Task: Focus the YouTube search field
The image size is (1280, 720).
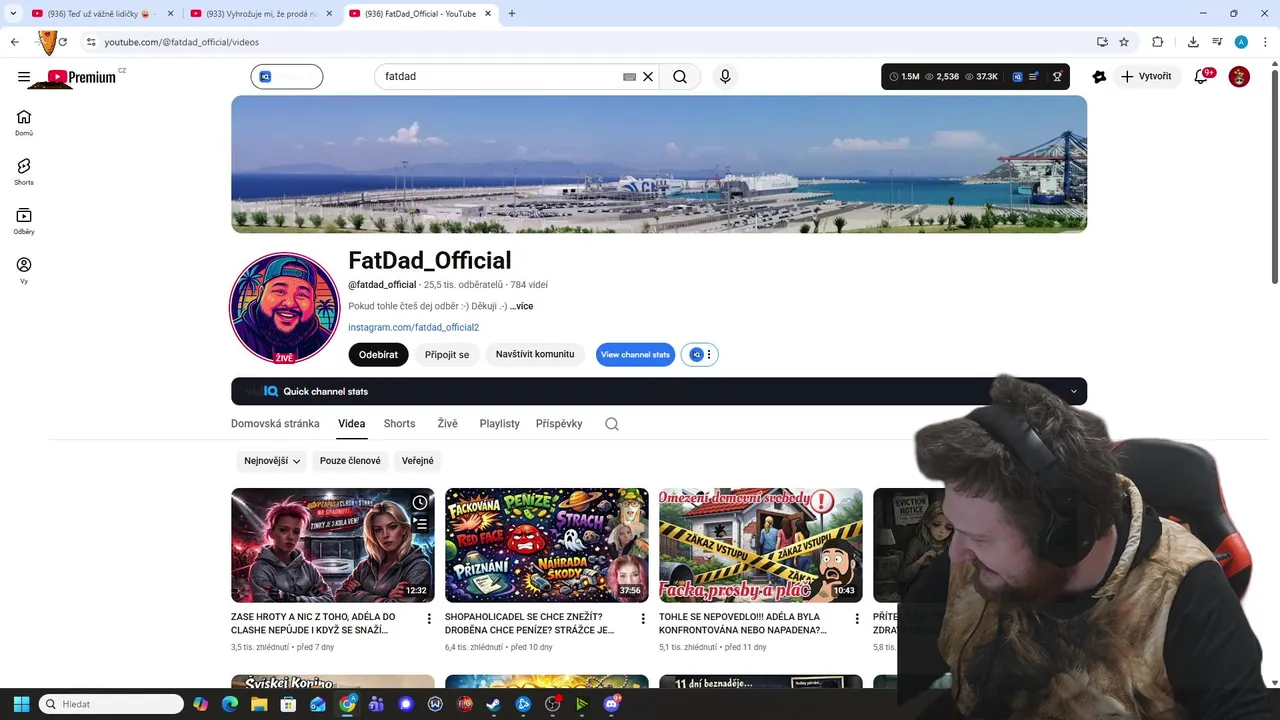Action: [500, 77]
